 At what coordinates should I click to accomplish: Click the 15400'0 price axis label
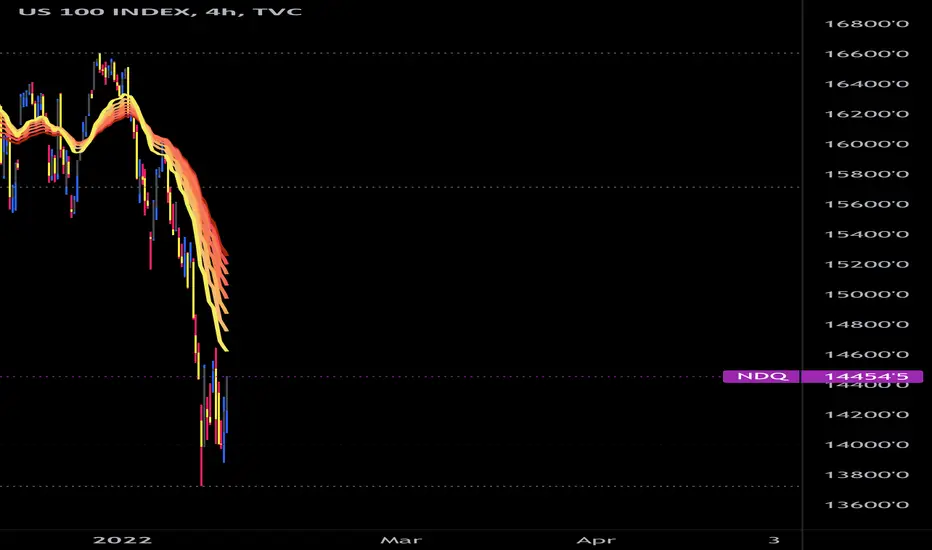867,234
